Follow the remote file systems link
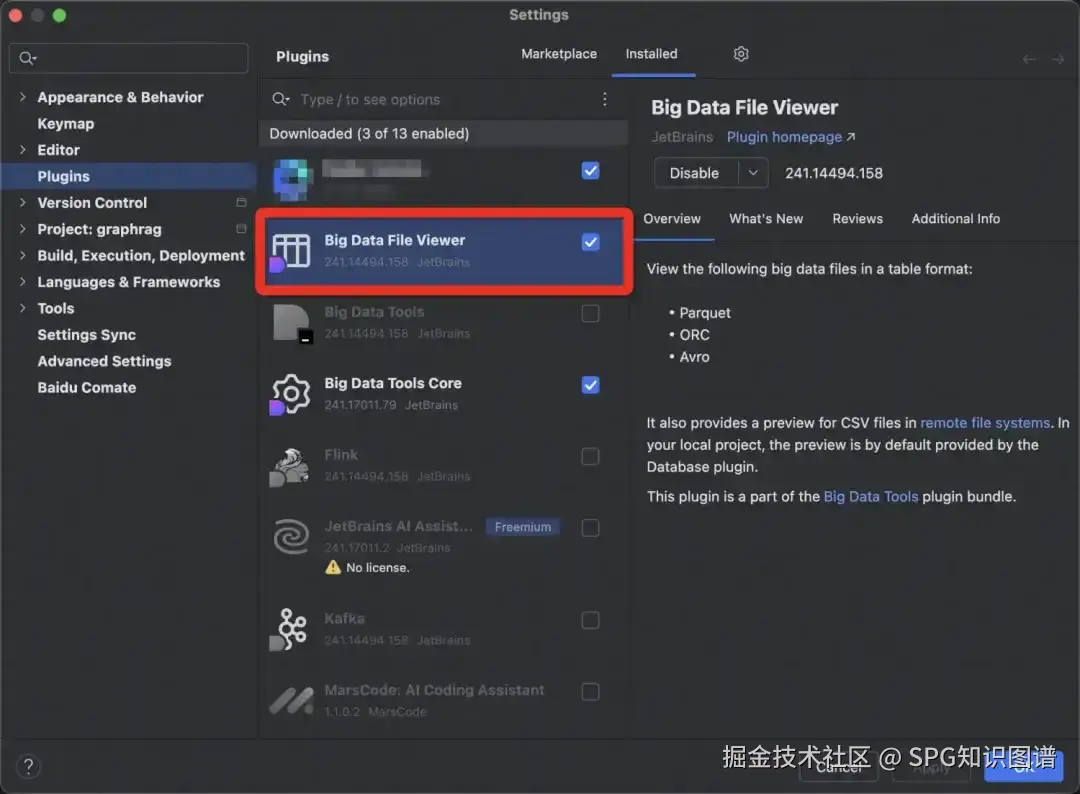1080x794 pixels. coord(985,423)
